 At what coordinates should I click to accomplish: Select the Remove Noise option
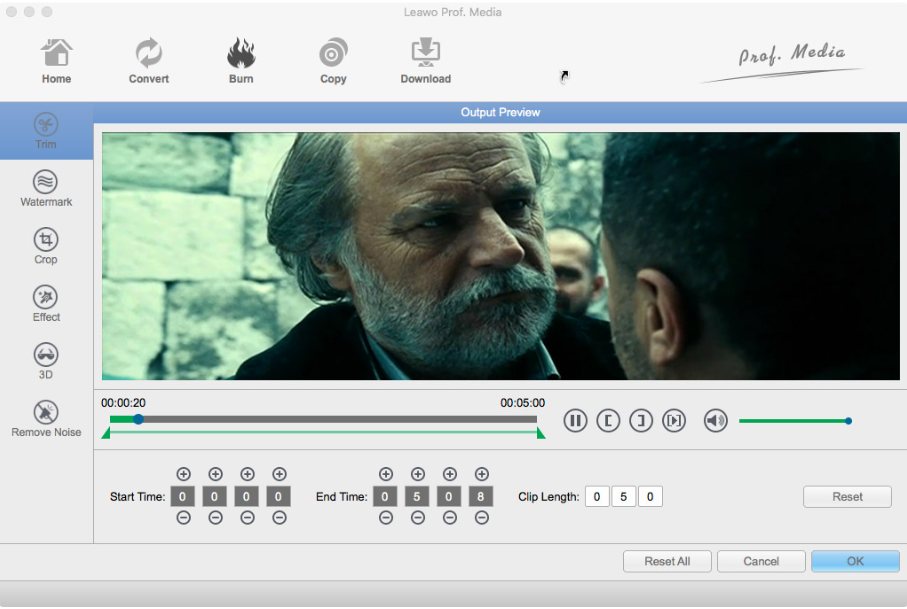click(46, 419)
